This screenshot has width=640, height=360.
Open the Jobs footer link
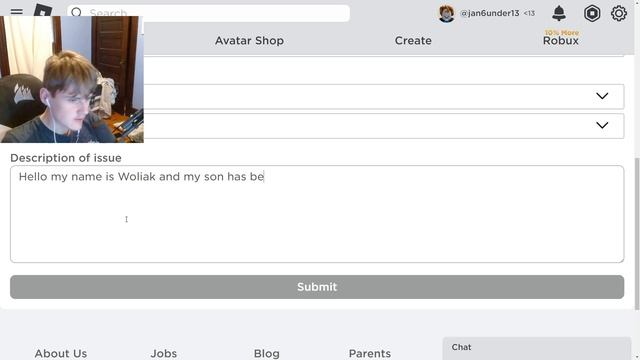point(164,353)
